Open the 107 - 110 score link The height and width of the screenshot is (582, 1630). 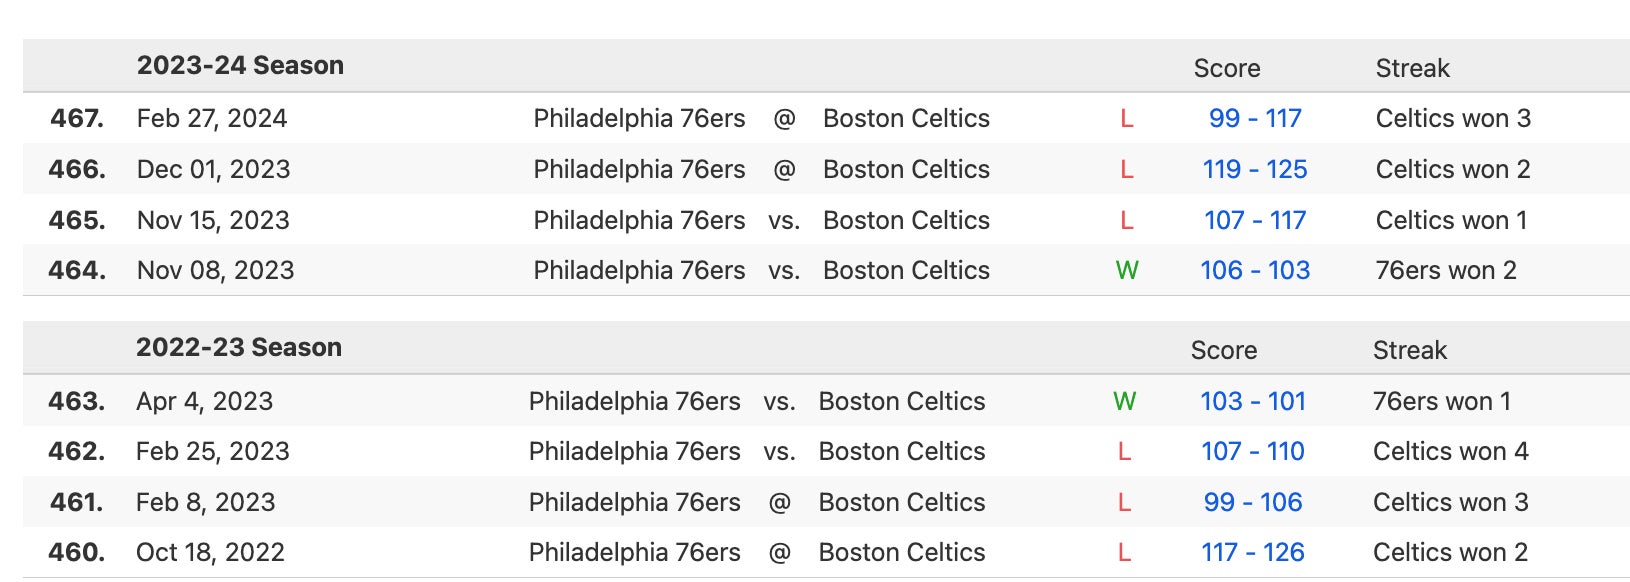tap(1252, 452)
